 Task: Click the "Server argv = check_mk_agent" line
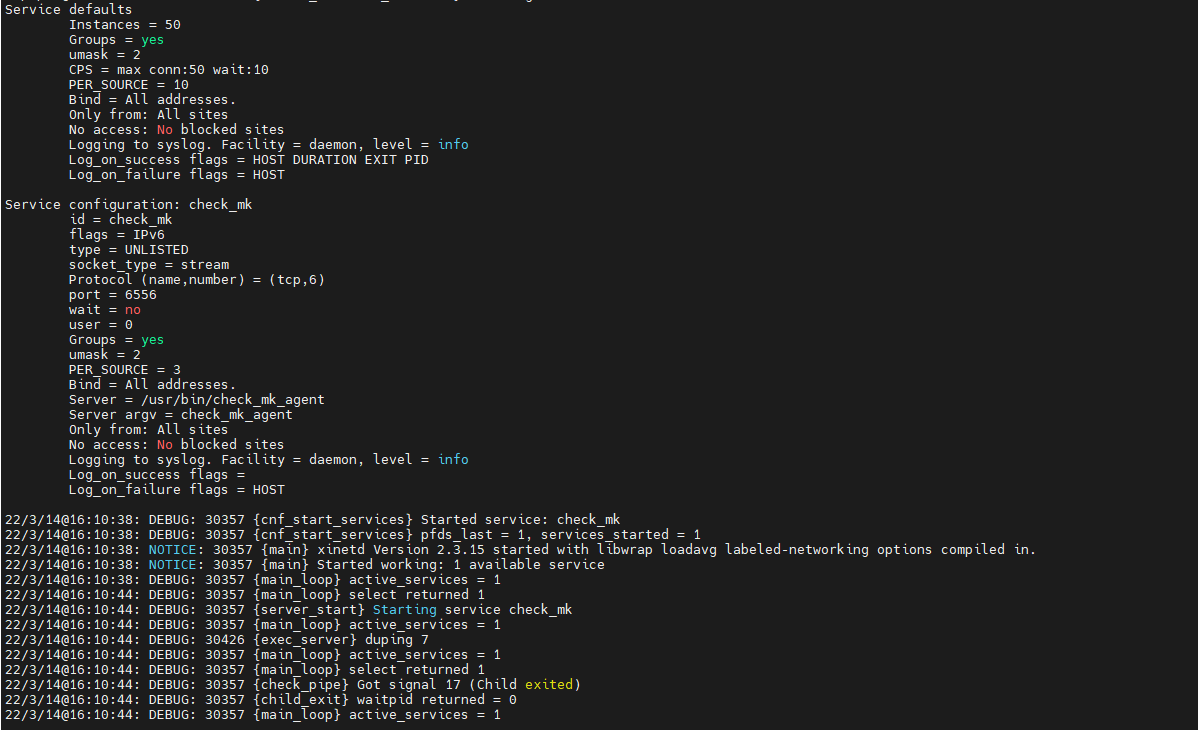180,414
